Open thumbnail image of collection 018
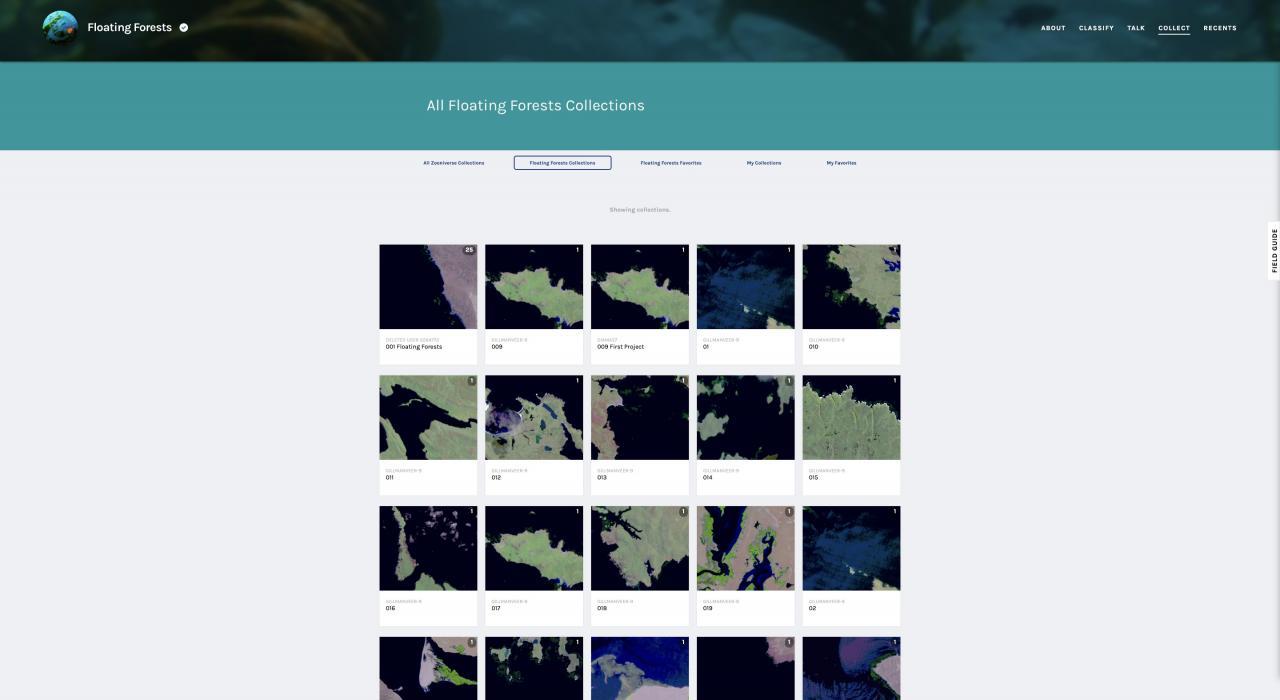Image resolution: width=1280 pixels, height=700 pixels. click(640, 548)
